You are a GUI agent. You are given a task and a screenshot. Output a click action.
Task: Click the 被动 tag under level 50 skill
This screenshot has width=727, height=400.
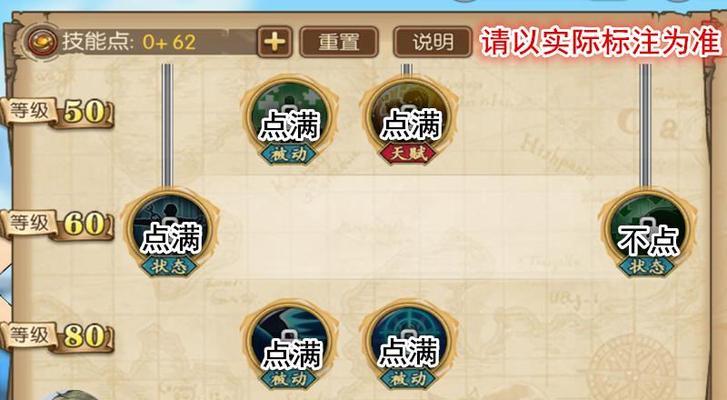point(289,154)
